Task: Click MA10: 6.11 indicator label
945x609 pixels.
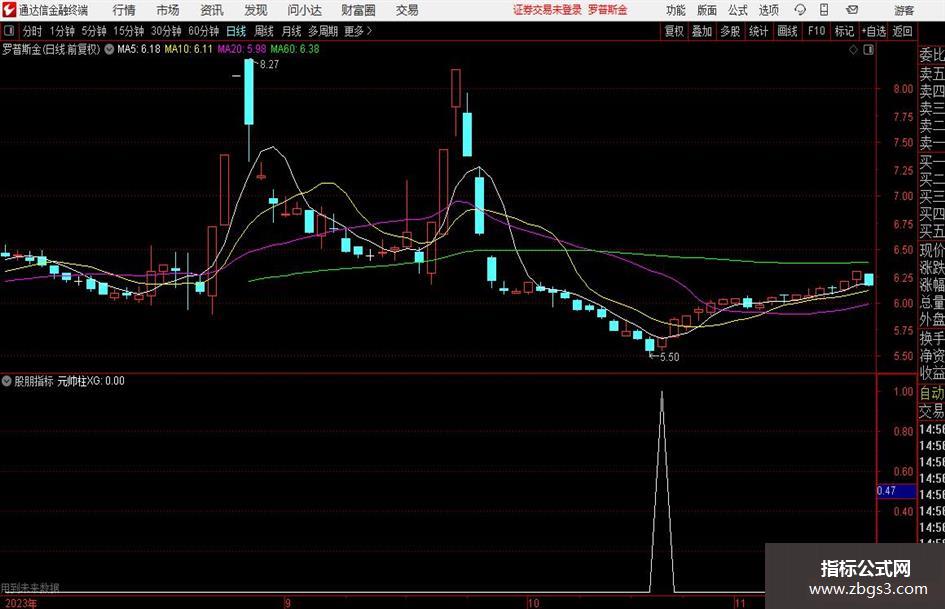Action: 189,49
